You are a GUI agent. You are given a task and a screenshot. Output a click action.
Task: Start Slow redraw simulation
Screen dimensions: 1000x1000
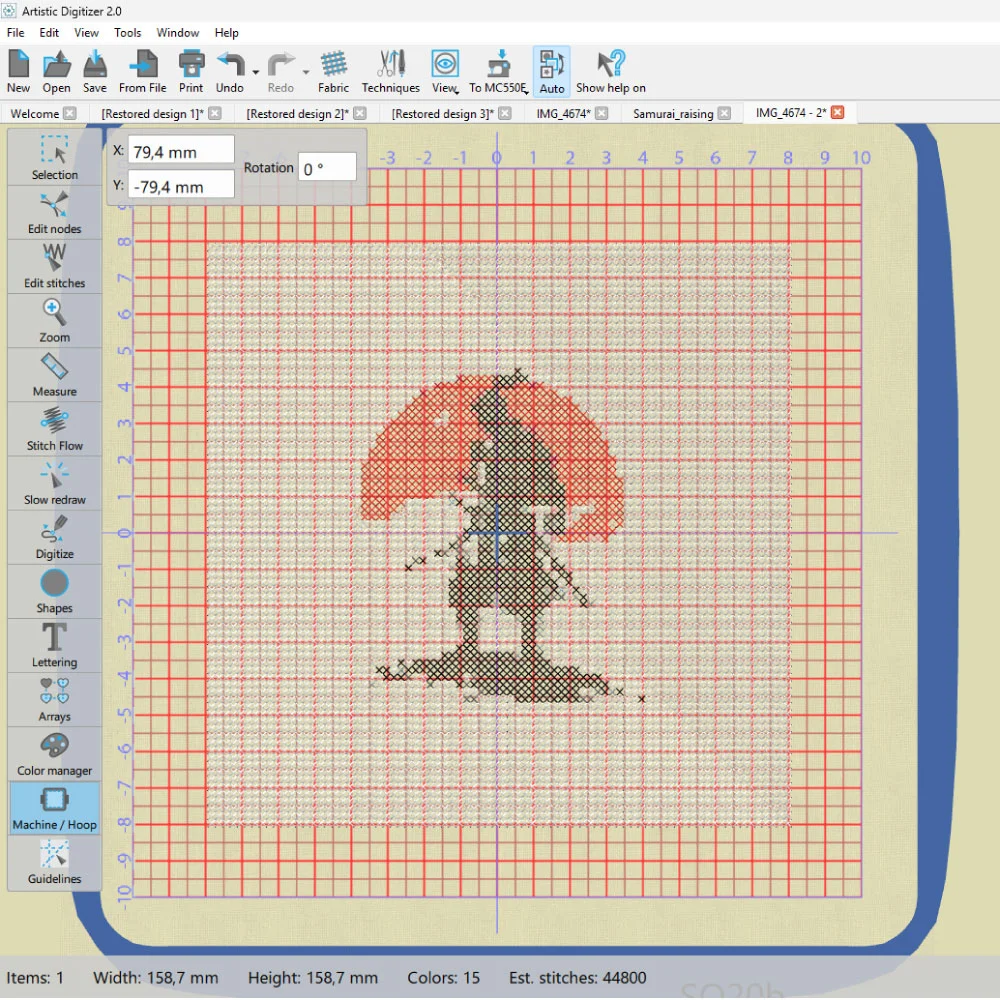click(54, 482)
